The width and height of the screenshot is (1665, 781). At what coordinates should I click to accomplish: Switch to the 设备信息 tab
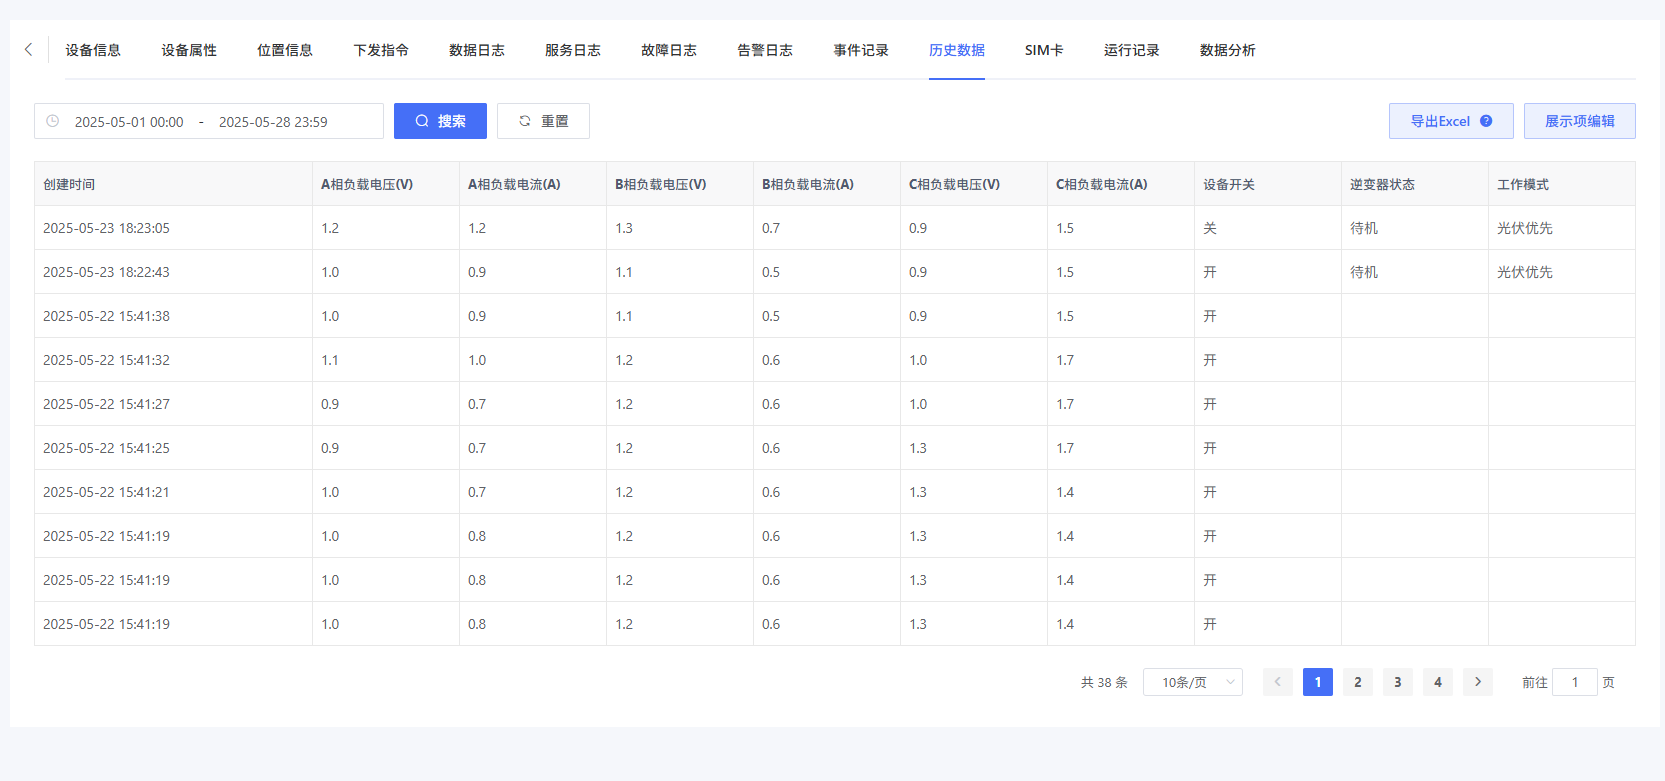point(93,50)
